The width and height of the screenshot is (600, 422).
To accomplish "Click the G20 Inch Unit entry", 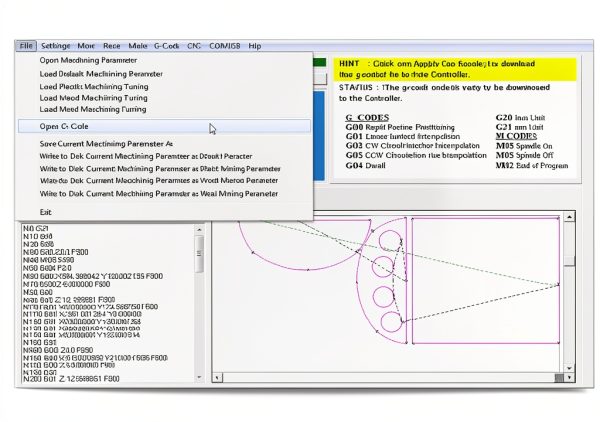I will [520, 117].
